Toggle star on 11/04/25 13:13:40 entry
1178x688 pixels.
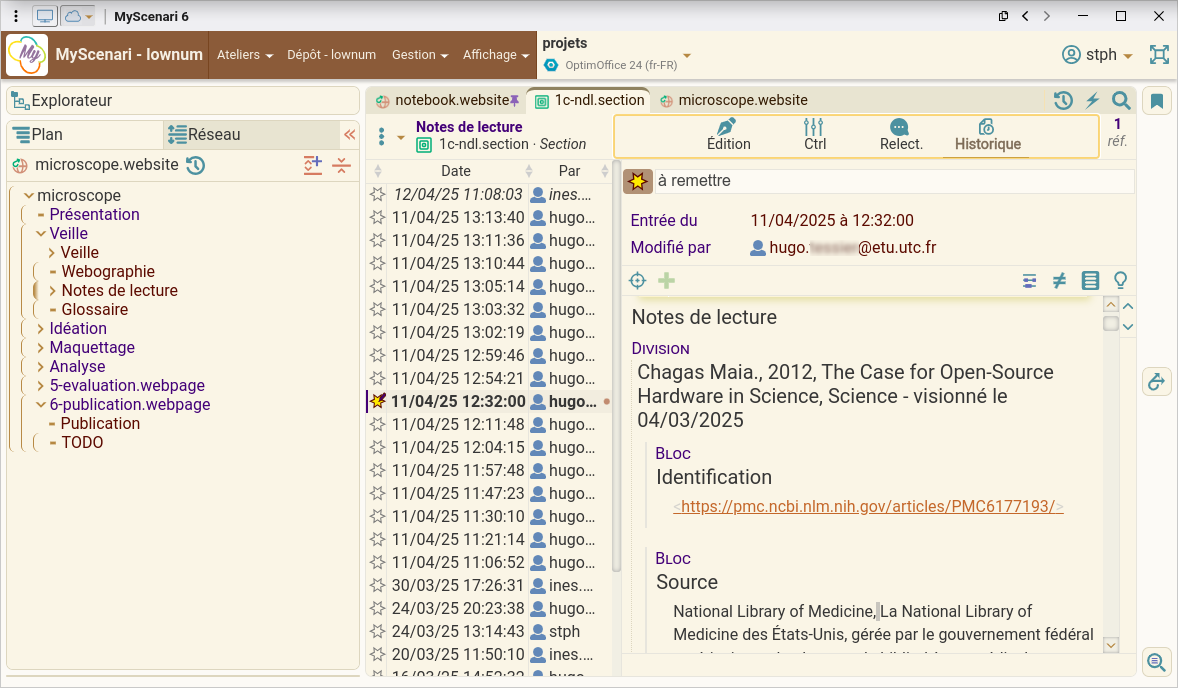click(x=377, y=217)
